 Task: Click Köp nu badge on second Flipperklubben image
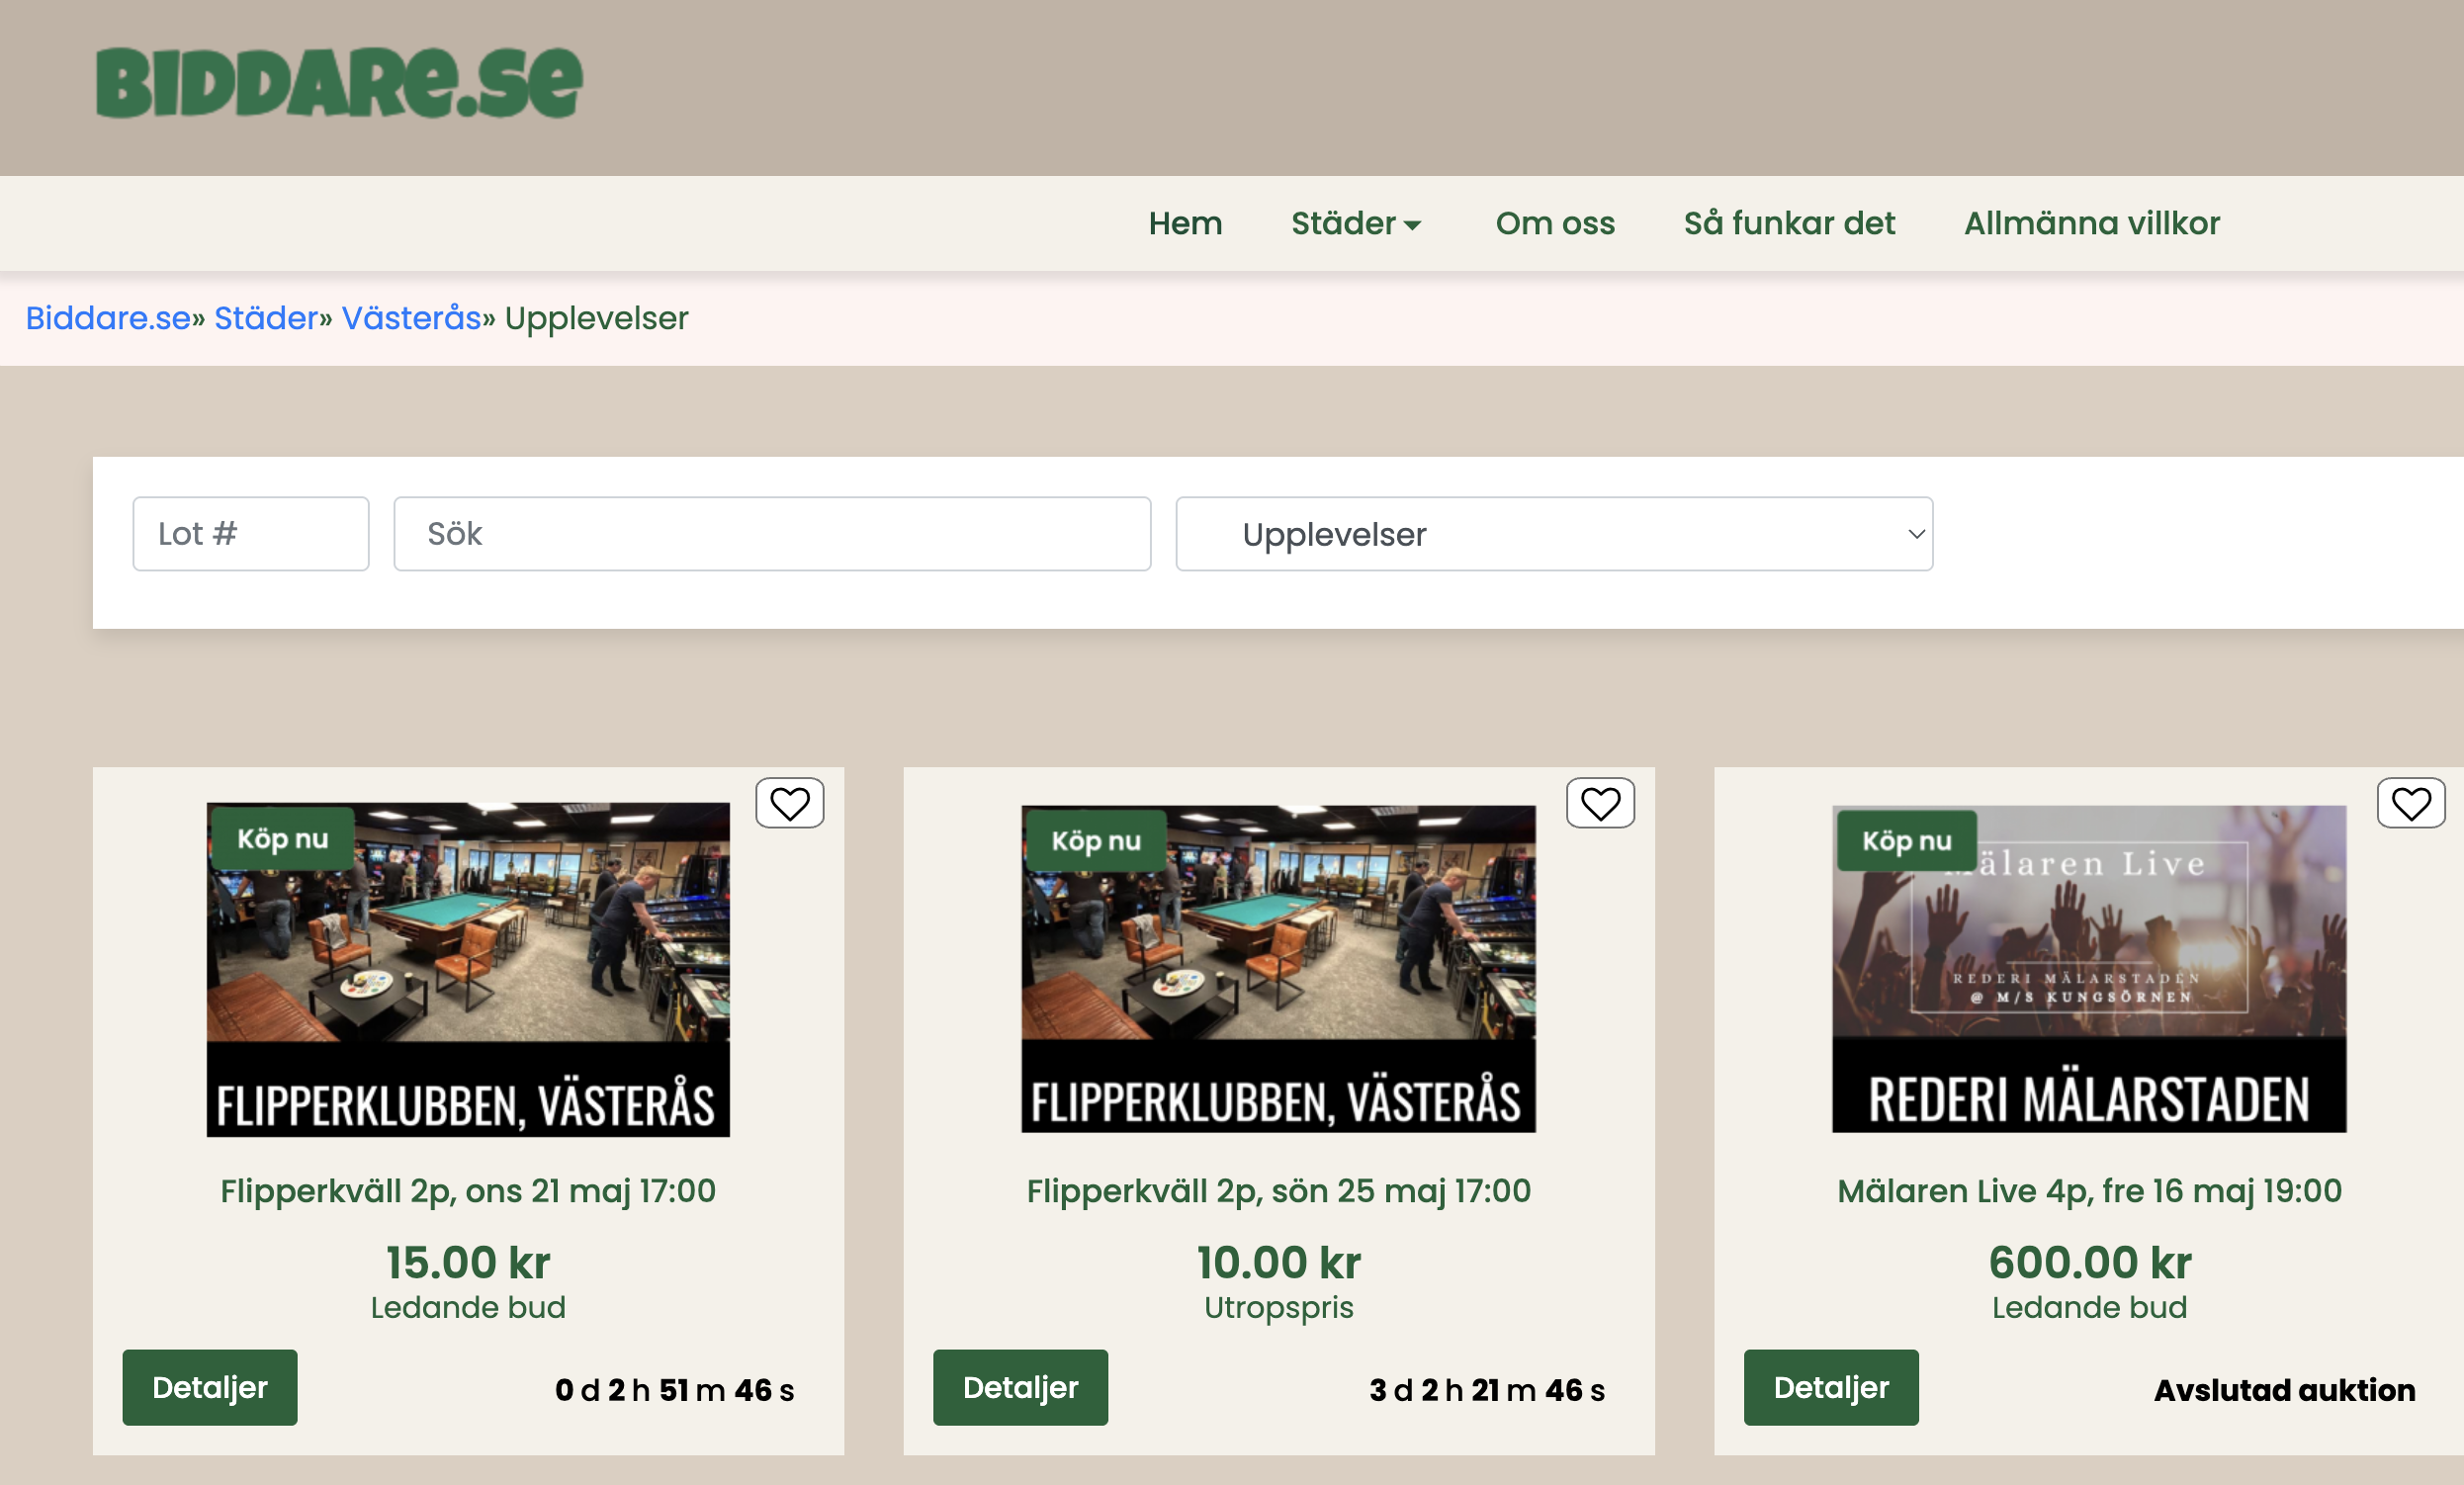tap(1095, 841)
